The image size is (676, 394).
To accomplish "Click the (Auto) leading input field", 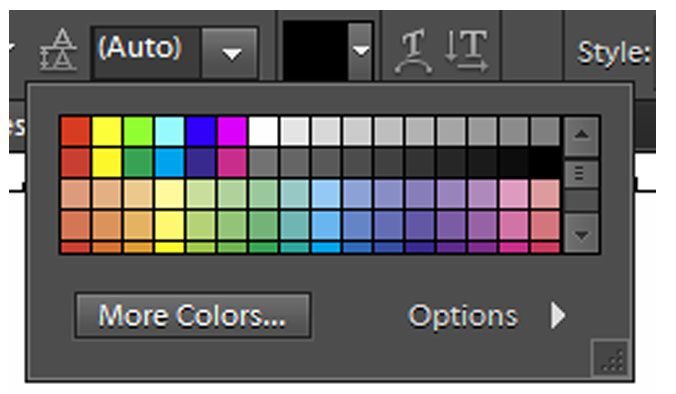I will pyautogui.click(x=146, y=53).
